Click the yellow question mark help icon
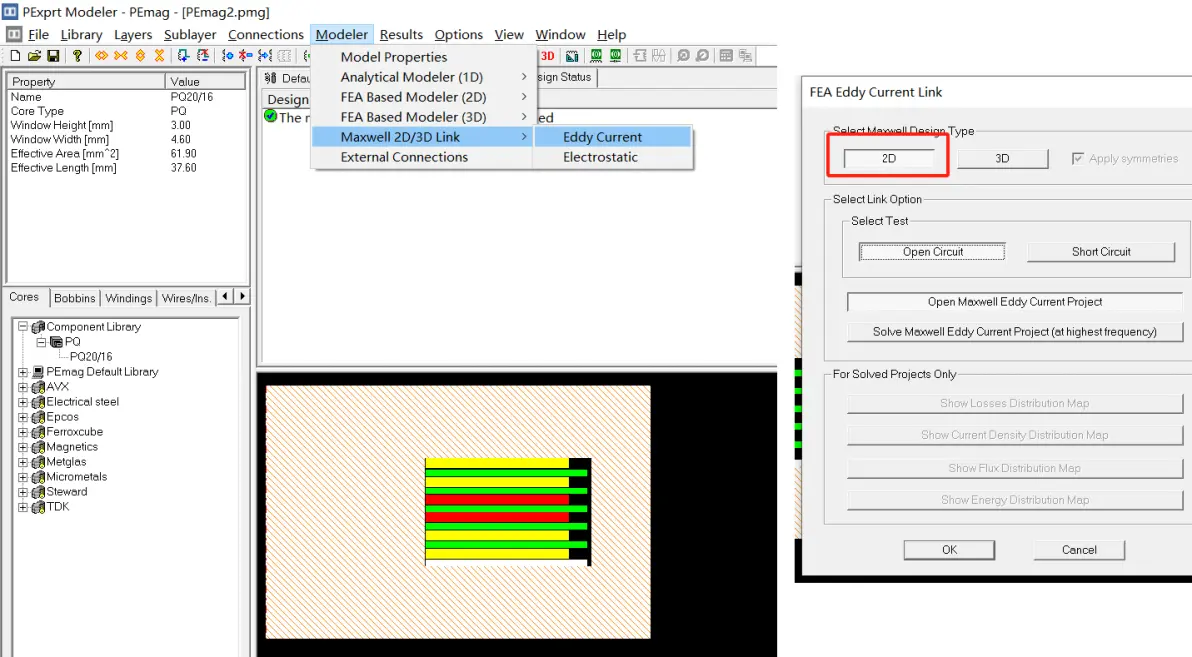The width and height of the screenshot is (1192, 657). click(77, 56)
